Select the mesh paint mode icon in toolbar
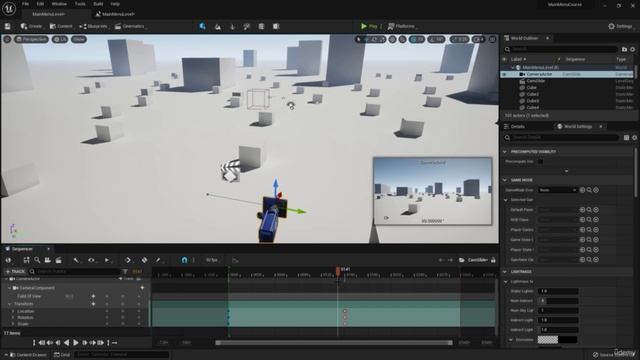This screenshot has height=360, width=640. (247, 27)
